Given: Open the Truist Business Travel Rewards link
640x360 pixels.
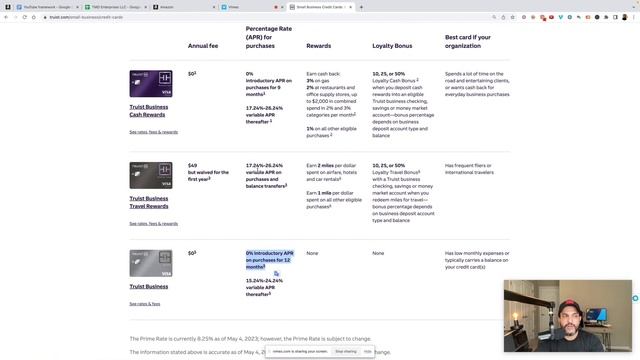Looking at the screenshot, I should click(149, 202).
